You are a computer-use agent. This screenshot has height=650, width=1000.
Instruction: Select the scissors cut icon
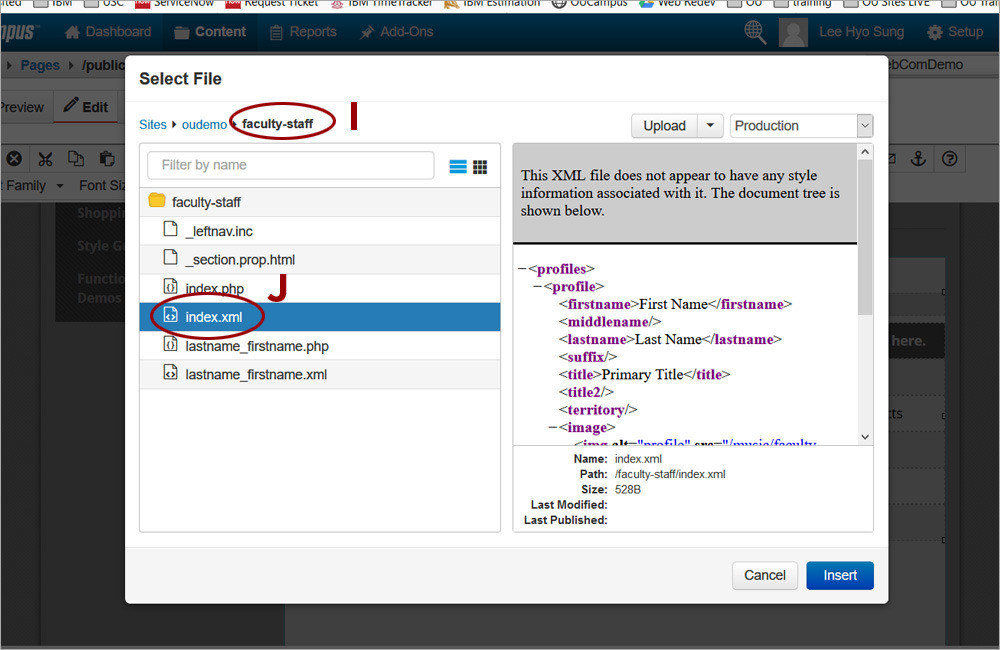pyautogui.click(x=44, y=158)
